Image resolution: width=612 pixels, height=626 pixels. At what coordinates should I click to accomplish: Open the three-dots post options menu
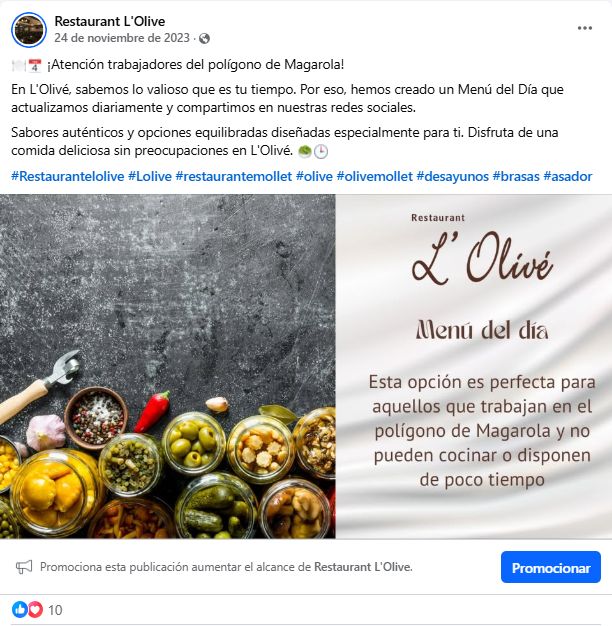point(584,28)
